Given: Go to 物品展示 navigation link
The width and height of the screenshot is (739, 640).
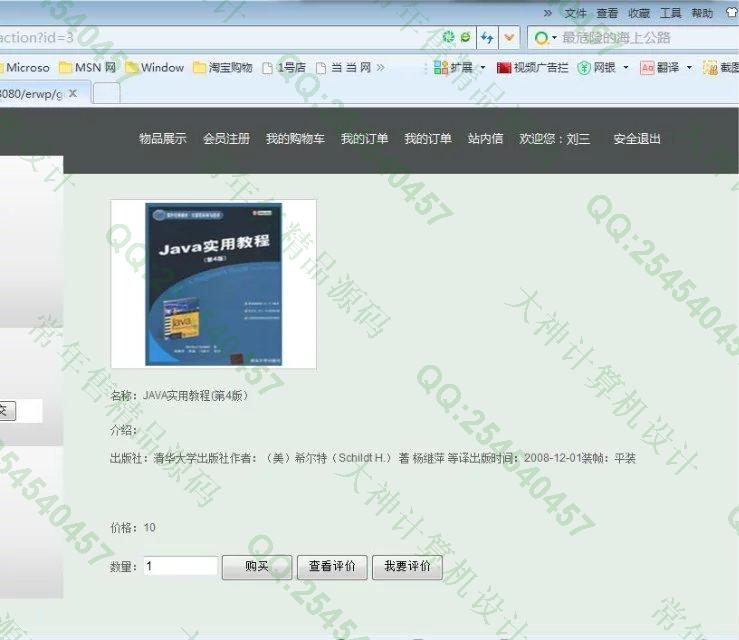Looking at the screenshot, I should click(163, 139).
